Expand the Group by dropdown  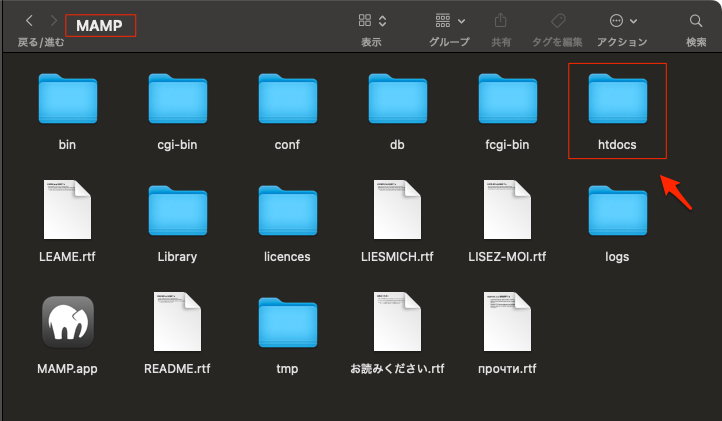pos(449,21)
